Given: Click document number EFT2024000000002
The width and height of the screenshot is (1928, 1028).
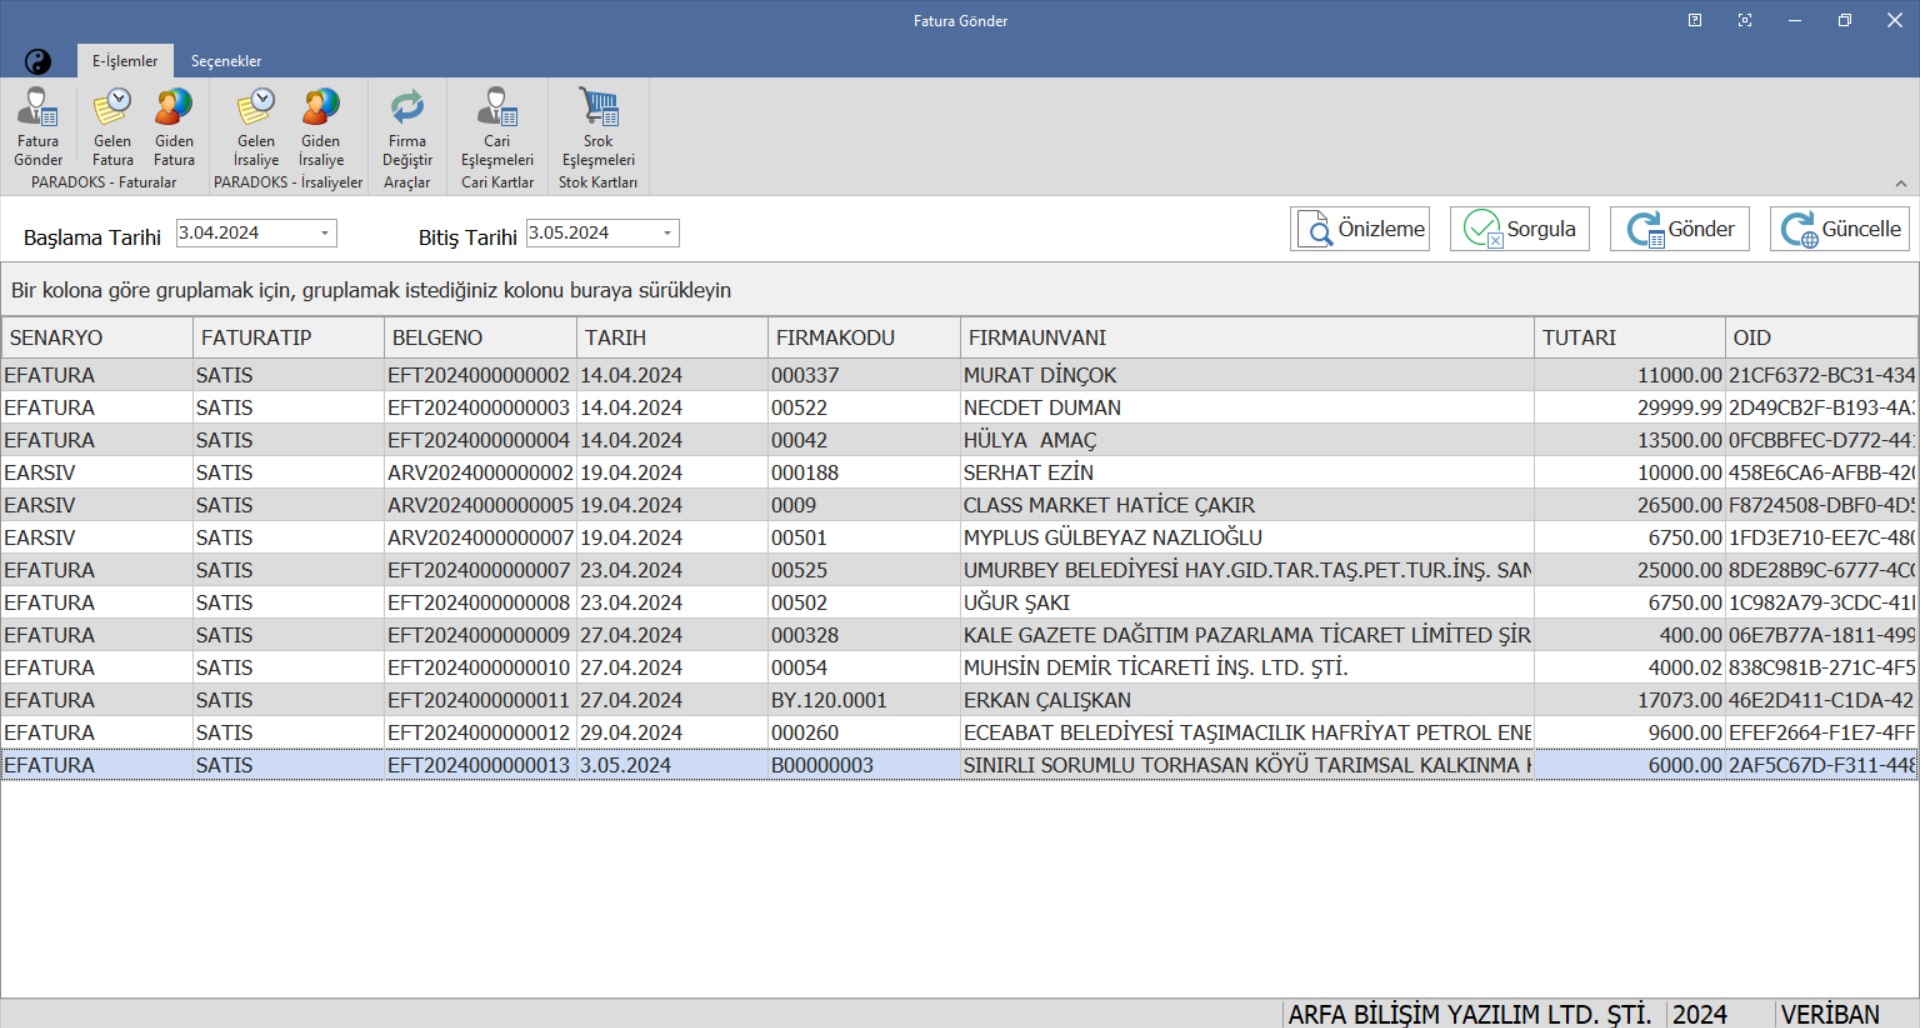Looking at the screenshot, I should [479, 376].
